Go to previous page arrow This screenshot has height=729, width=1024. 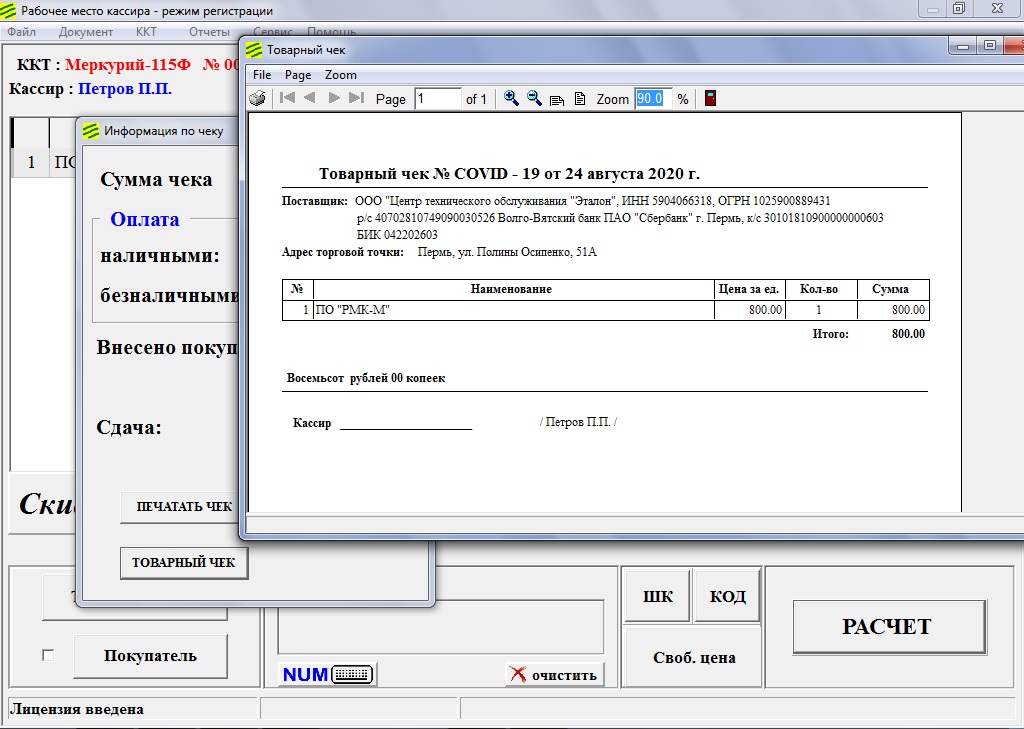310,98
